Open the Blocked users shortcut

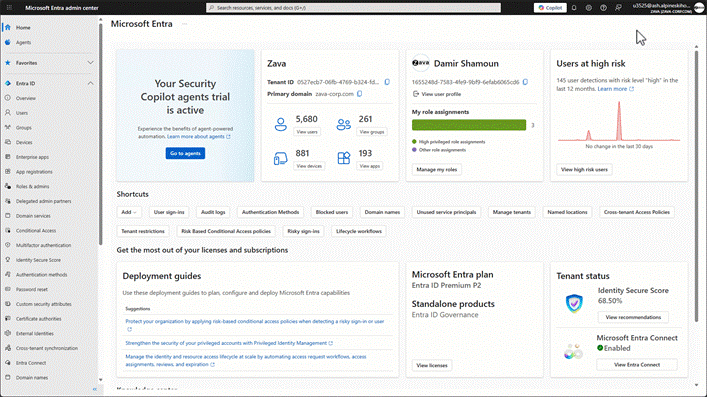pos(332,212)
